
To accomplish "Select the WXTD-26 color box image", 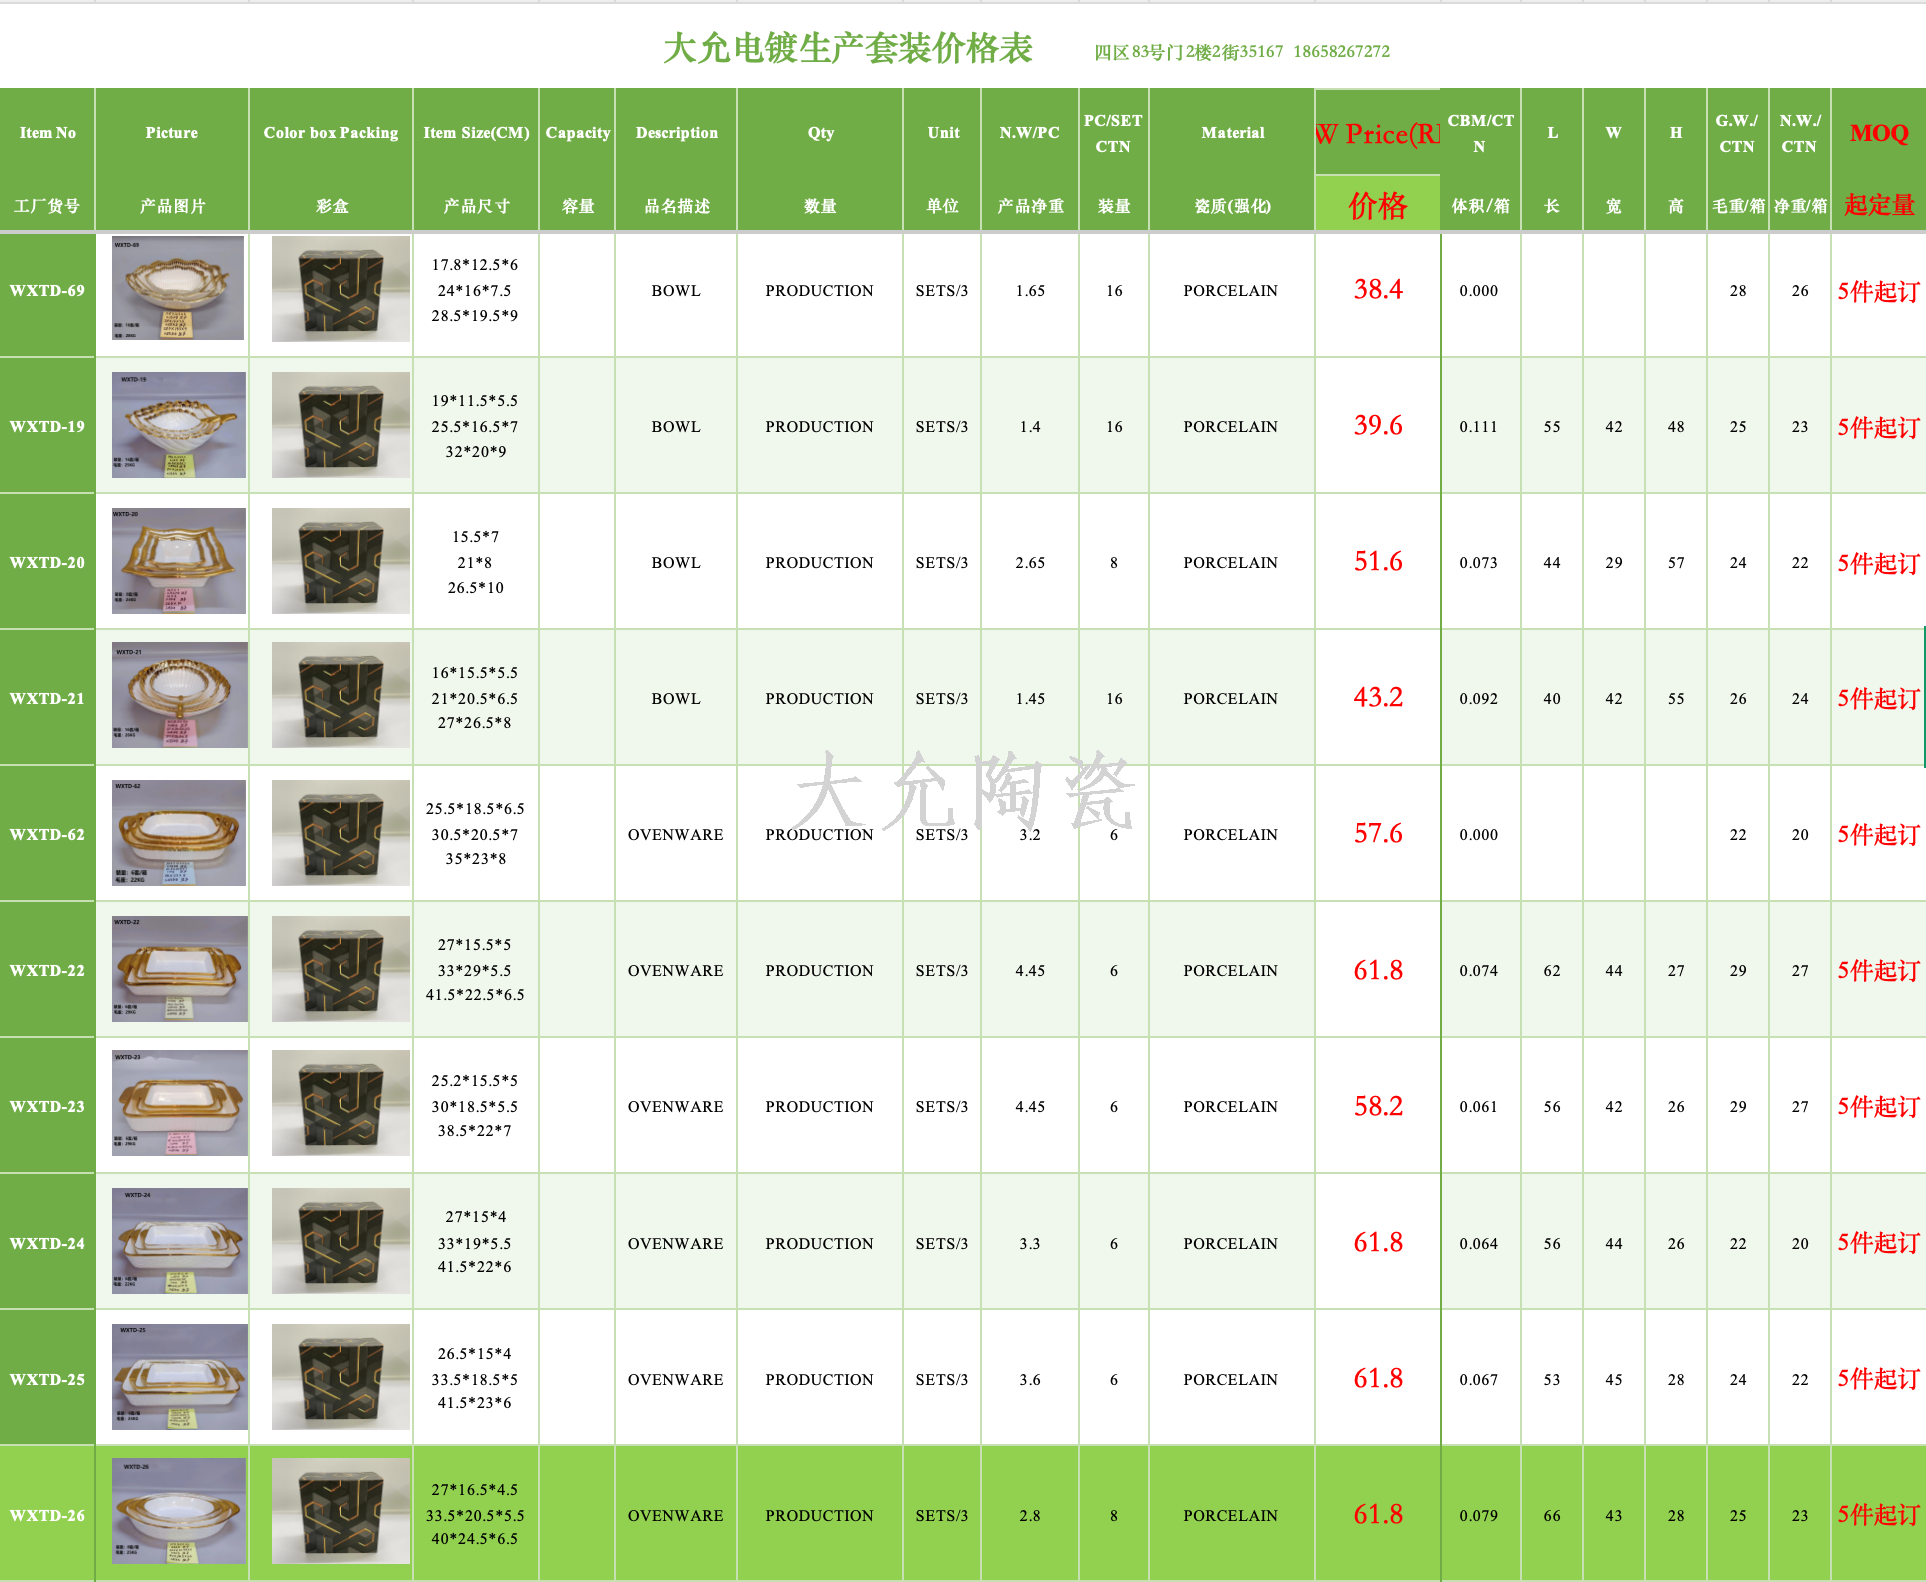I will point(340,1511).
